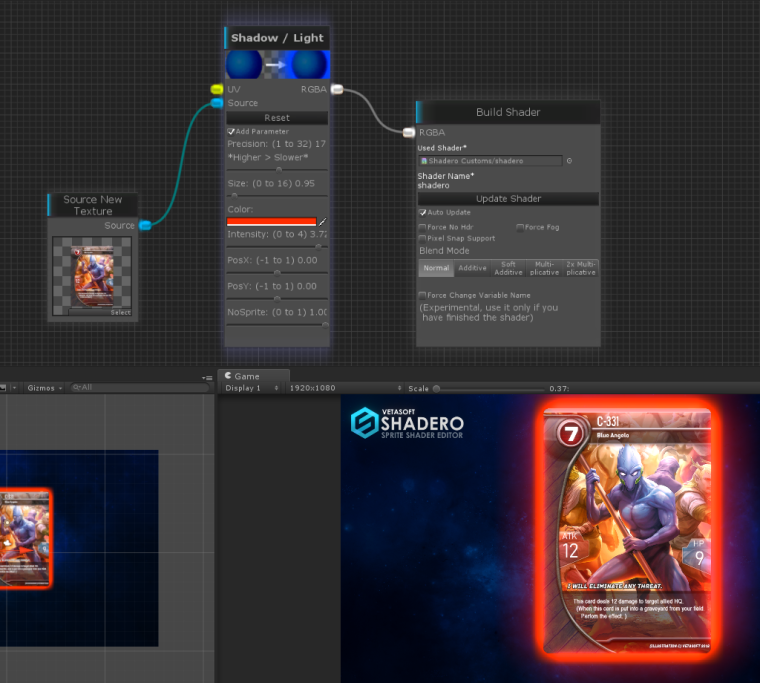The image size is (760, 683).
Task: Adjust the Precision slider
Action: point(277,170)
